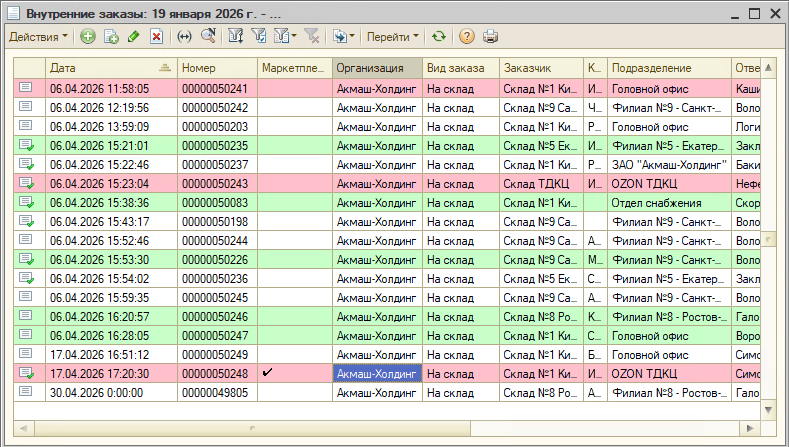Select date cell 17.04.2026 16:51:12

[x=111, y=355]
